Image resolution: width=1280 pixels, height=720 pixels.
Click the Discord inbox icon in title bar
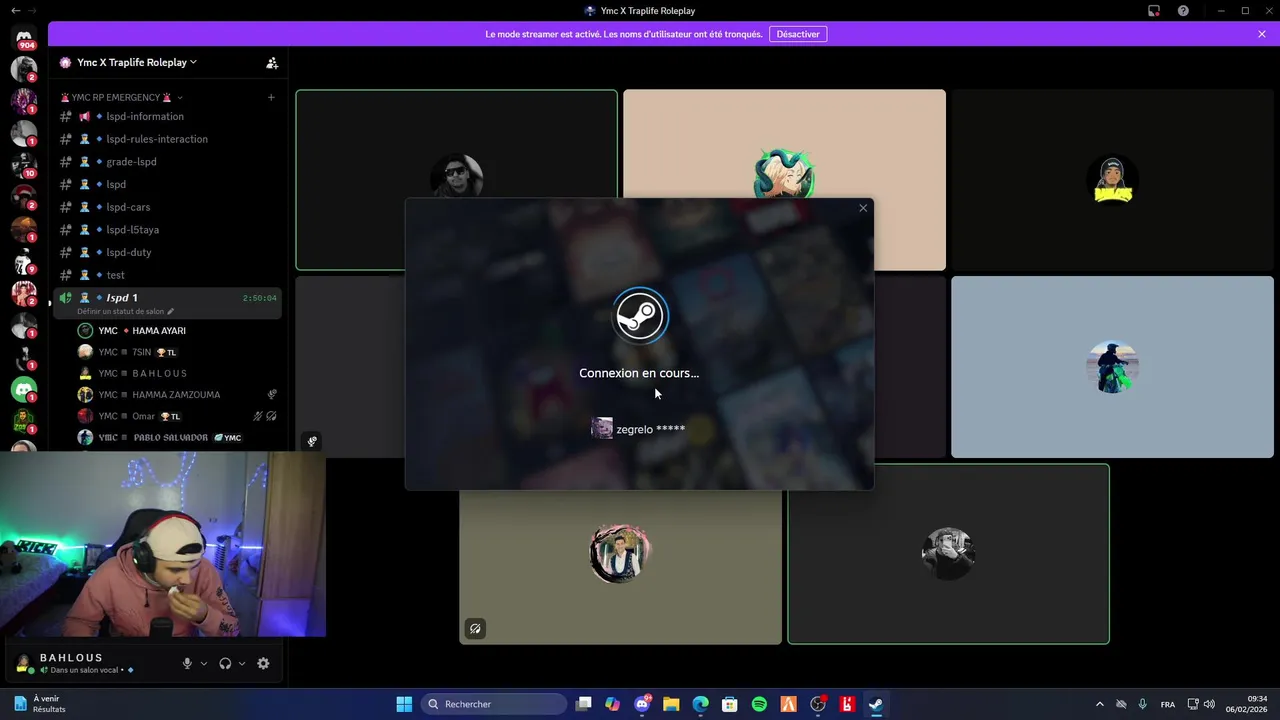(x=1154, y=11)
